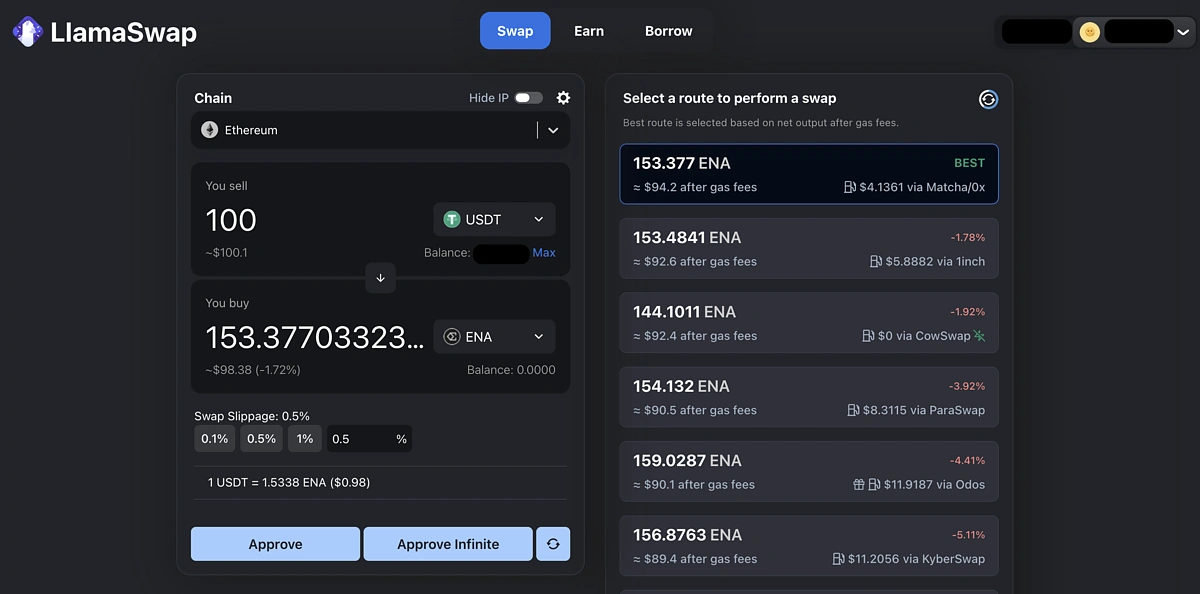1200x594 pixels.
Task: Toggle the Hide IP switch
Action: pos(529,98)
